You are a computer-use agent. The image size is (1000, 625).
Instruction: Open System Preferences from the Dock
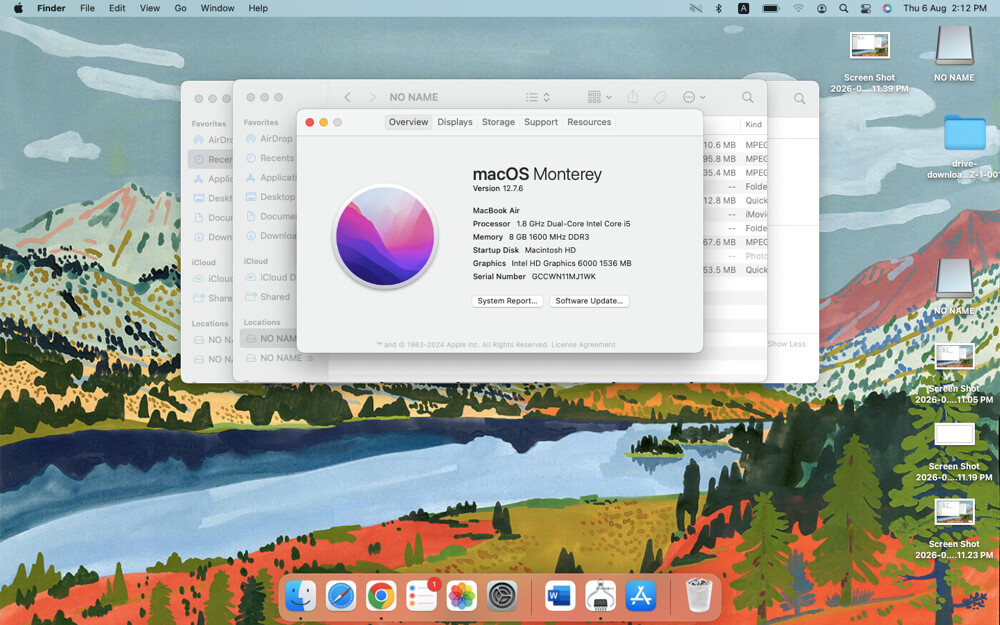tap(503, 596)
